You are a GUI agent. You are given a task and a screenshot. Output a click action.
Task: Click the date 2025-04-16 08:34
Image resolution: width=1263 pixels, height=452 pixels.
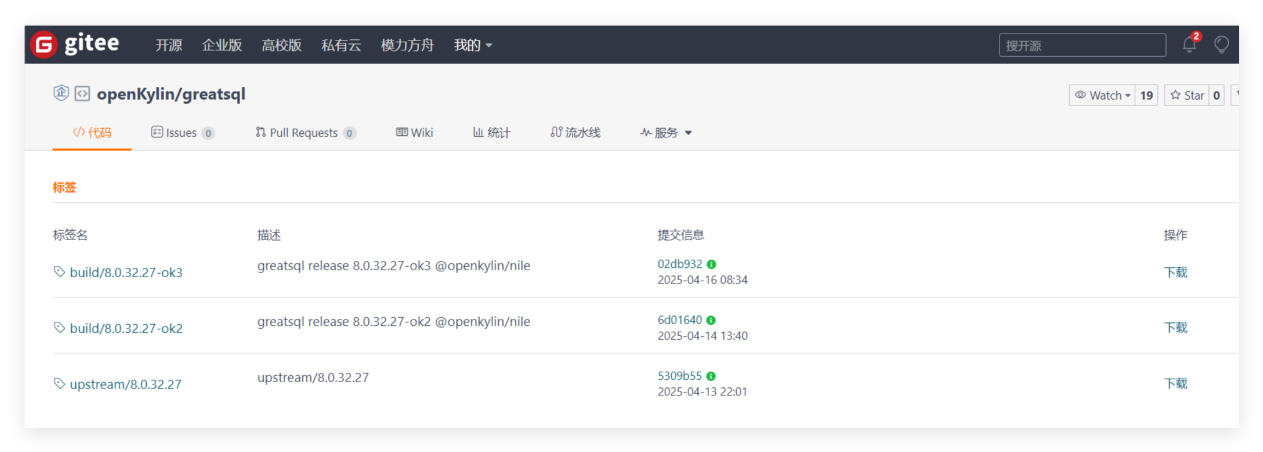702,280
